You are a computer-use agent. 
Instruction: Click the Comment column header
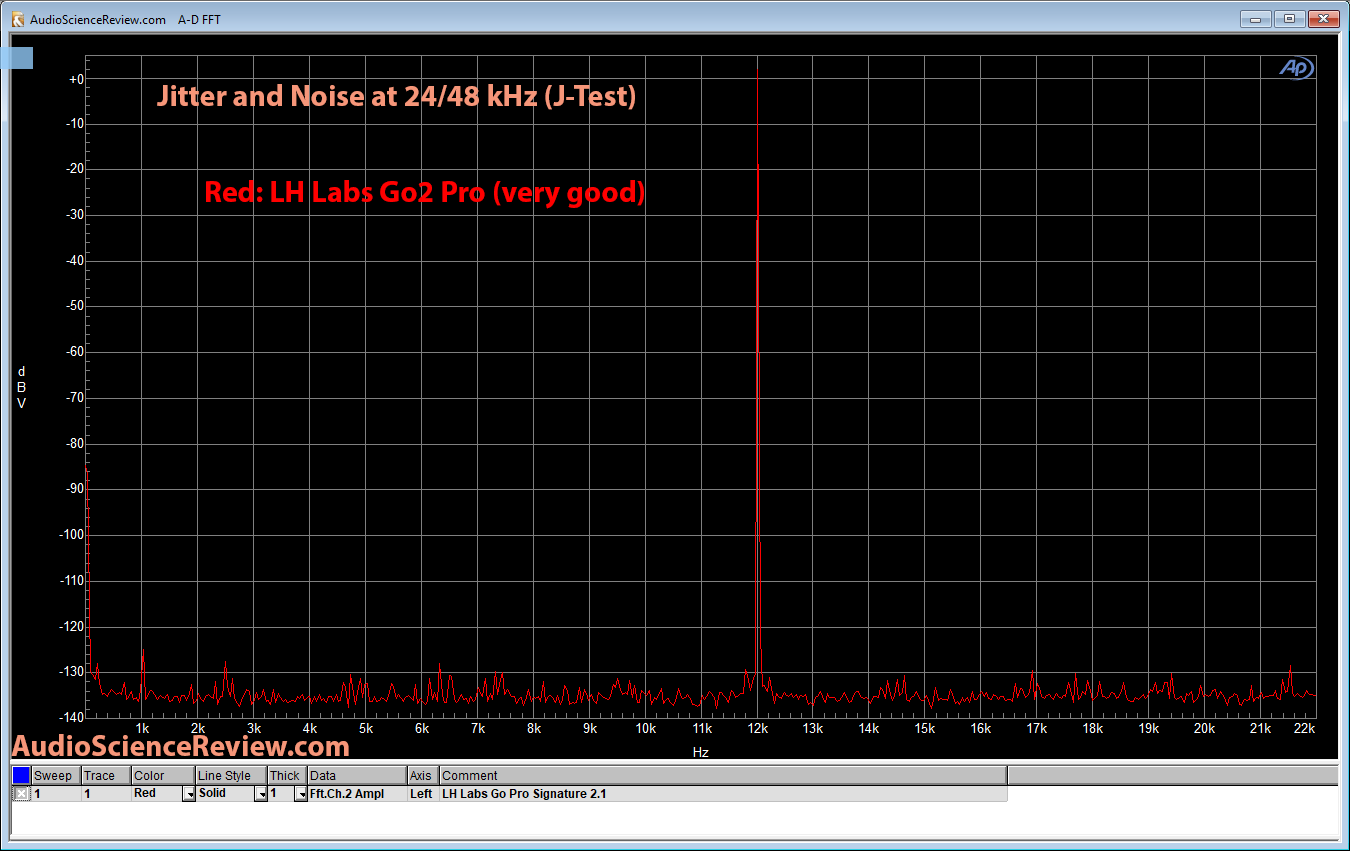pyautogui.click(x=723, y=775)
